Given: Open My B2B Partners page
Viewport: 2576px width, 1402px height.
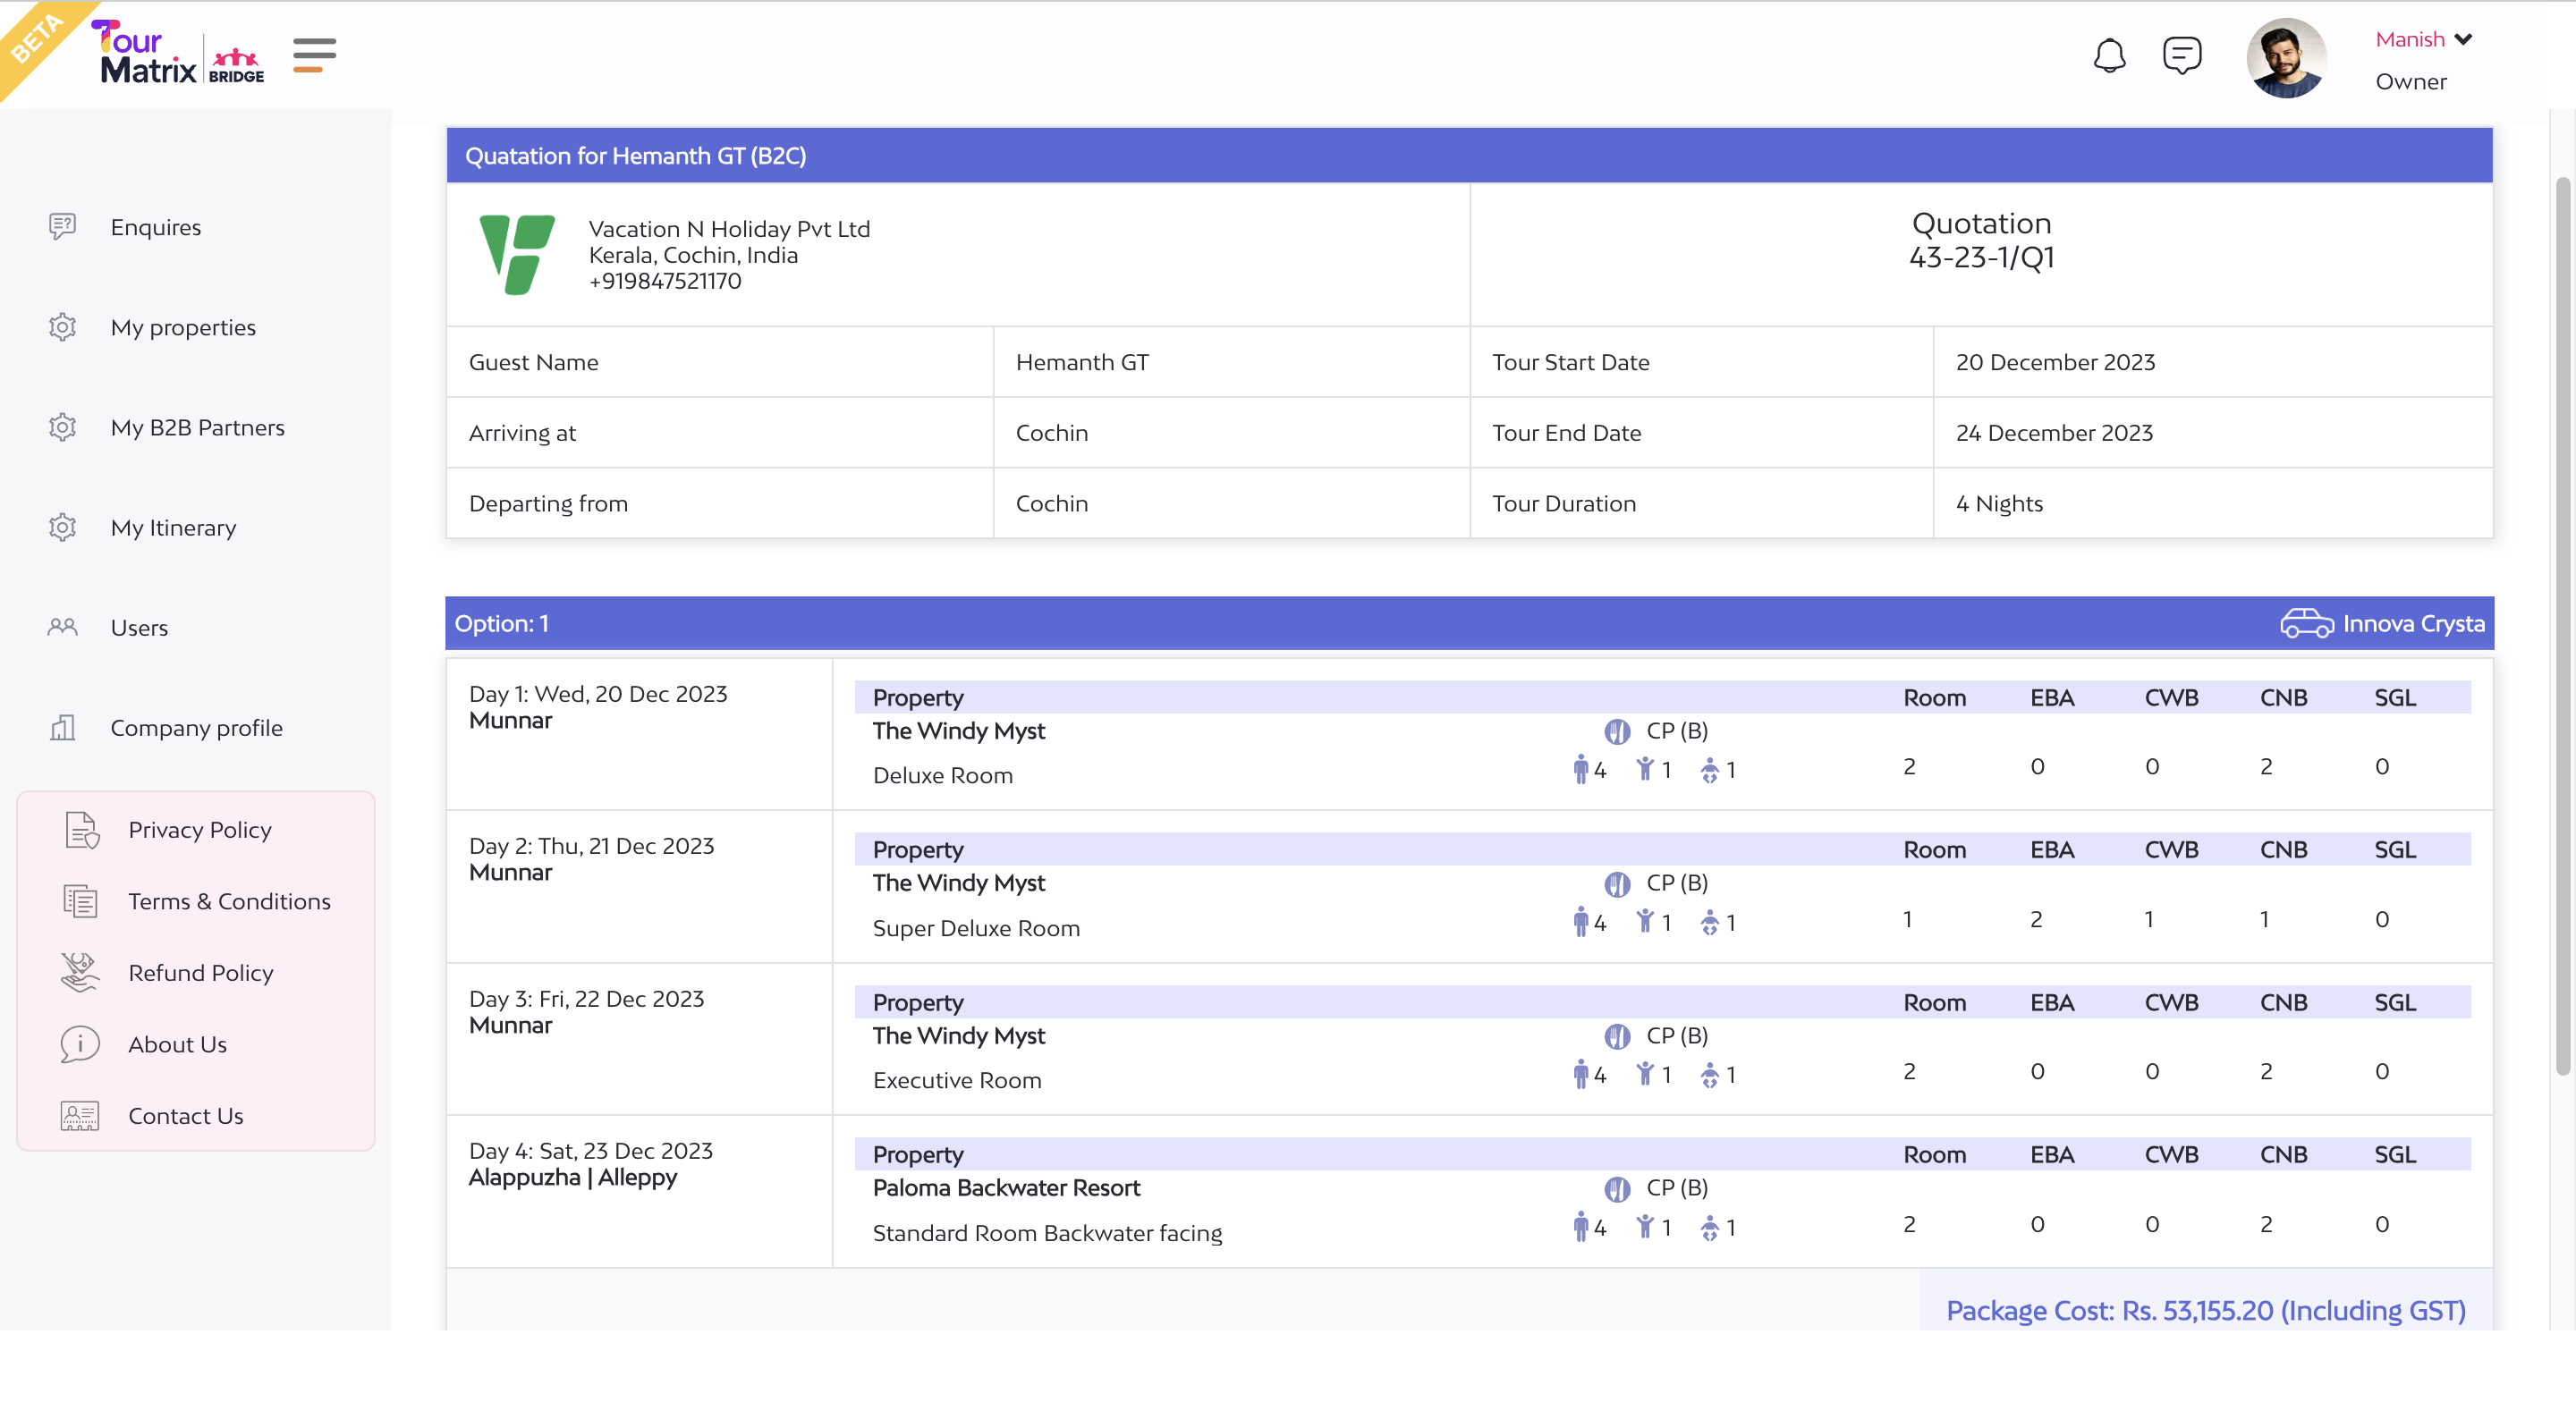Looking at the screenshot, I should click(x=197, y=427).
